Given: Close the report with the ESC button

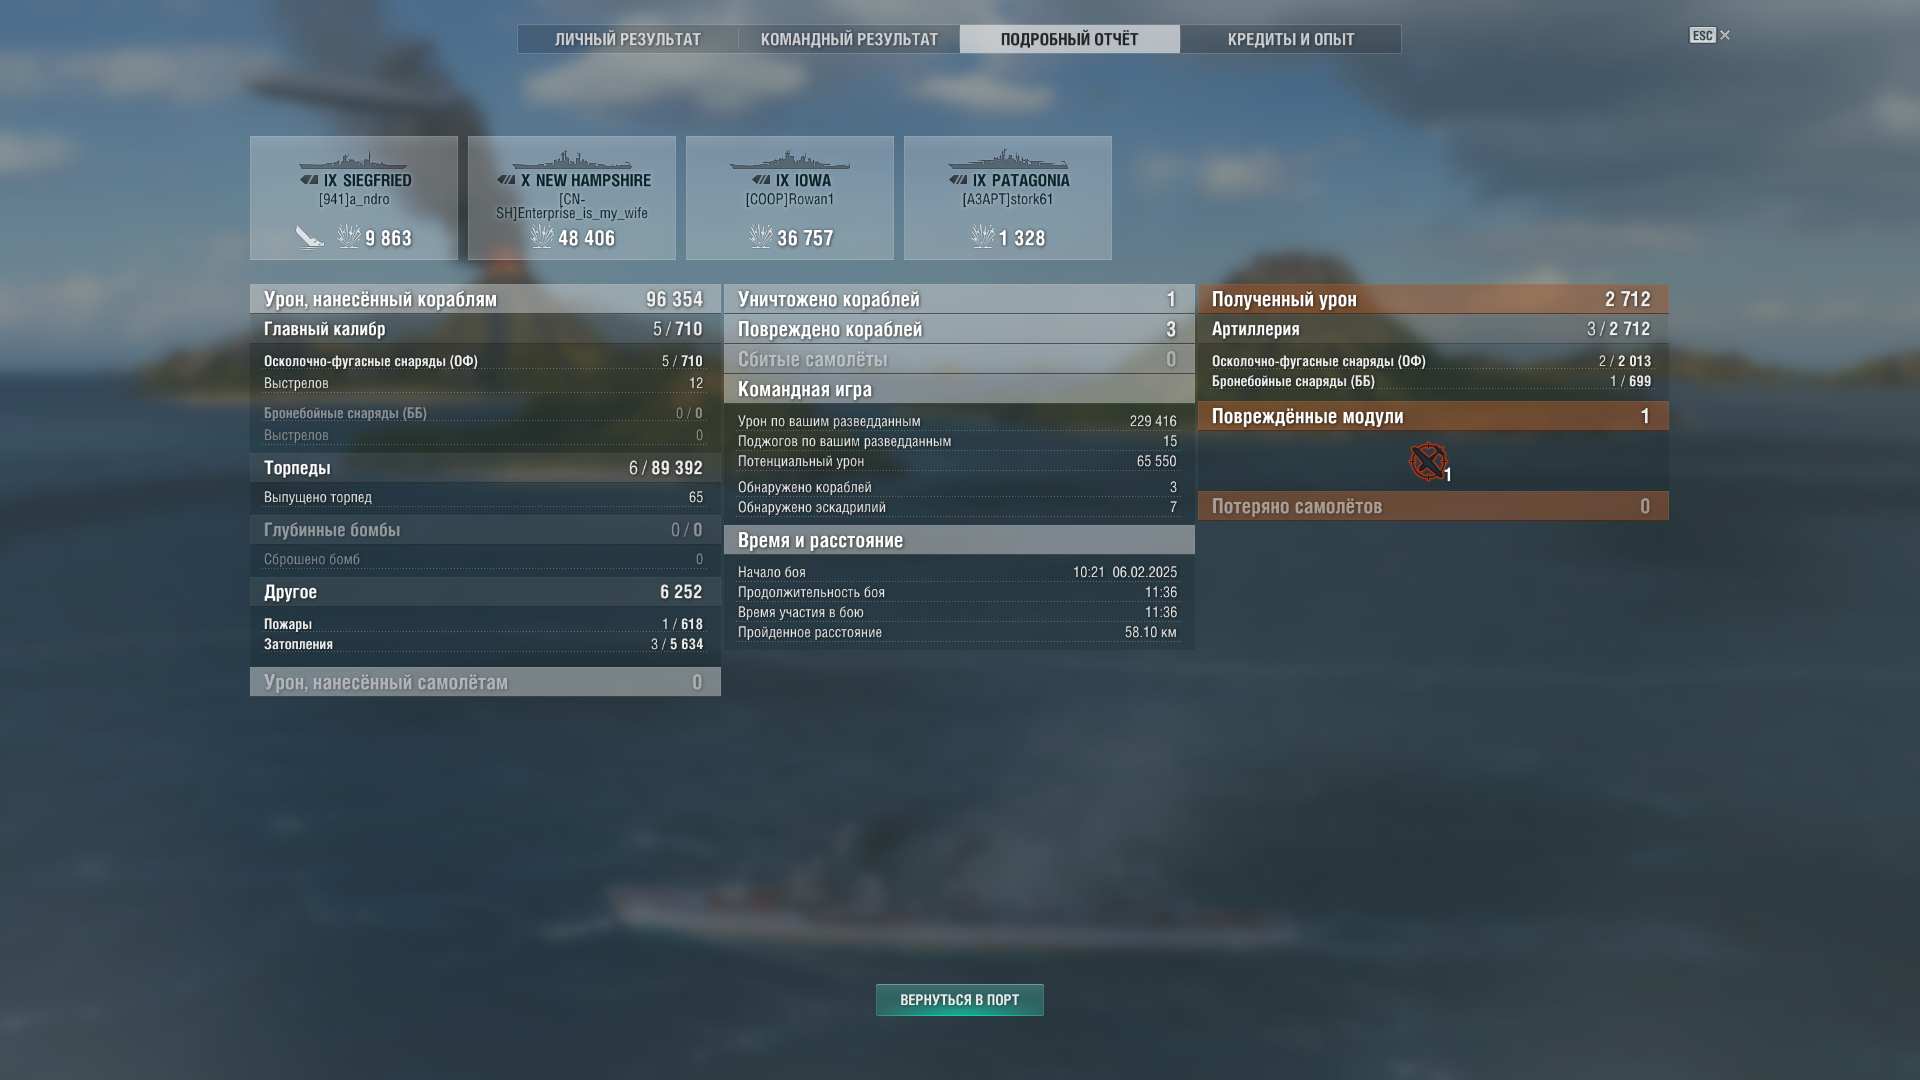Looking at the screenshot, I should click(x=1709, y=35).
